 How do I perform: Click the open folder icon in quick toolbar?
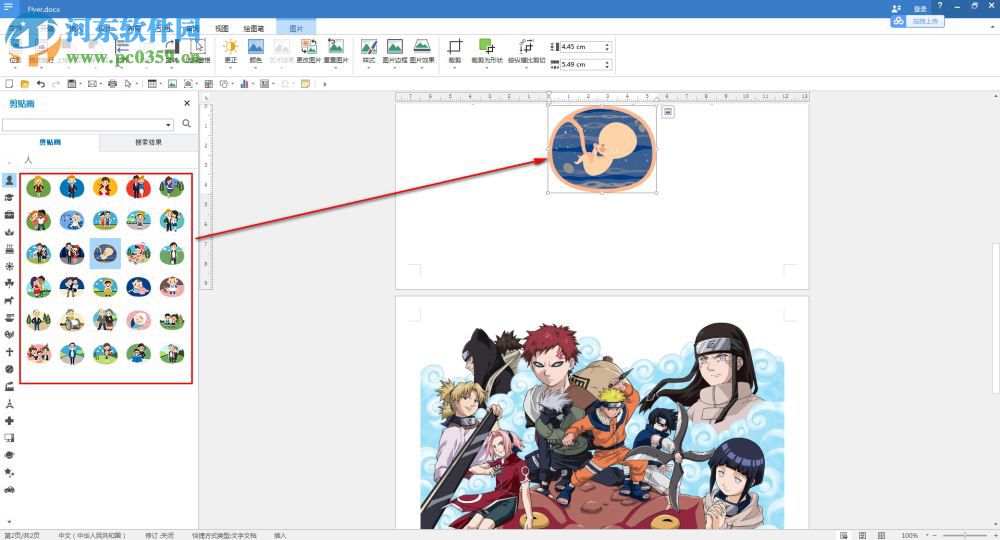tap(25, 84)
